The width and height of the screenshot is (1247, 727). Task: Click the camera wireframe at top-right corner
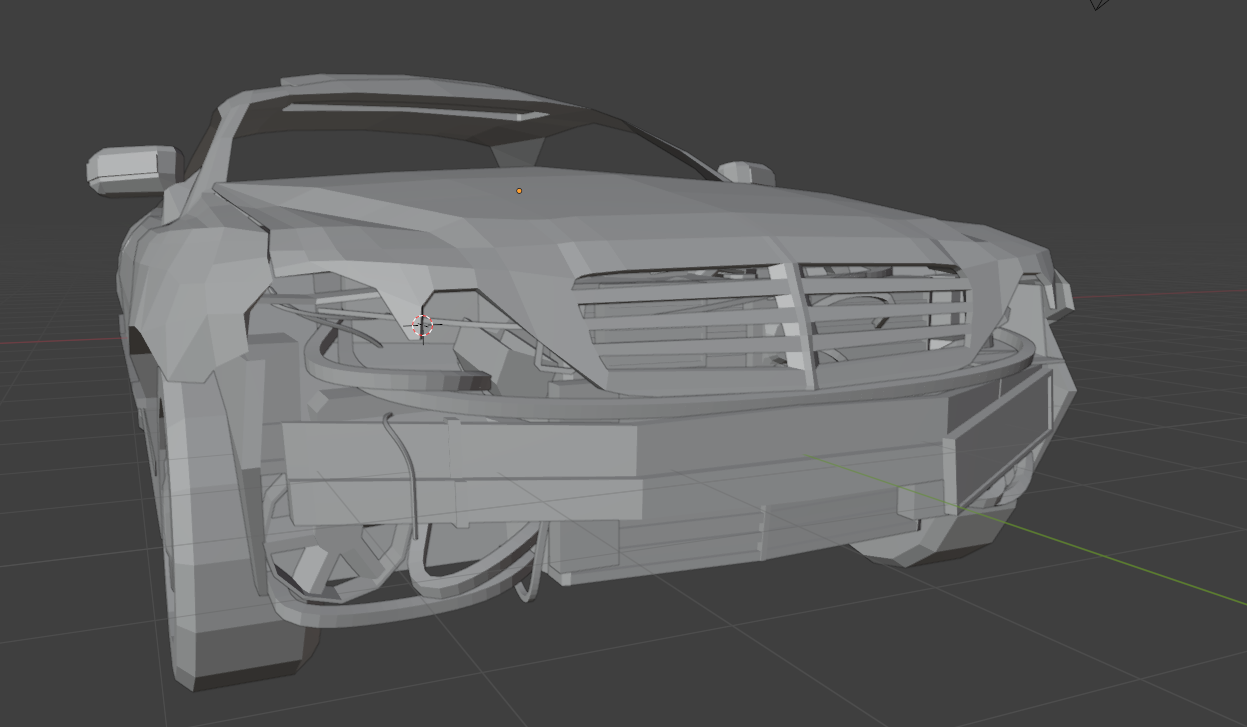point(1100,4)
